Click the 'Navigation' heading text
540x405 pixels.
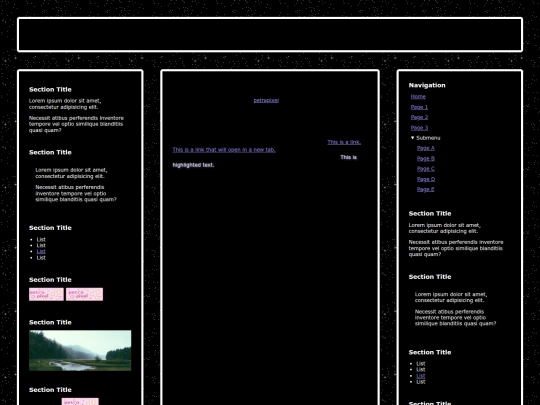427,85
